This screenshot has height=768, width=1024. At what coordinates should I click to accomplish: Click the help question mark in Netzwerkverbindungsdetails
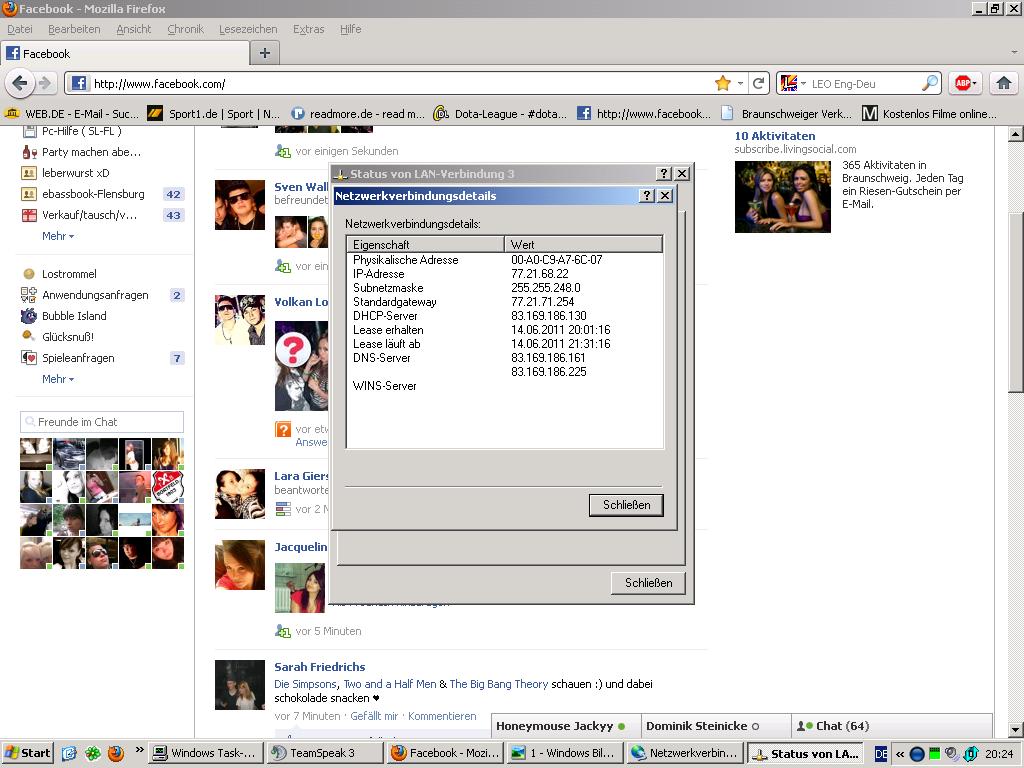click(646, 195)
